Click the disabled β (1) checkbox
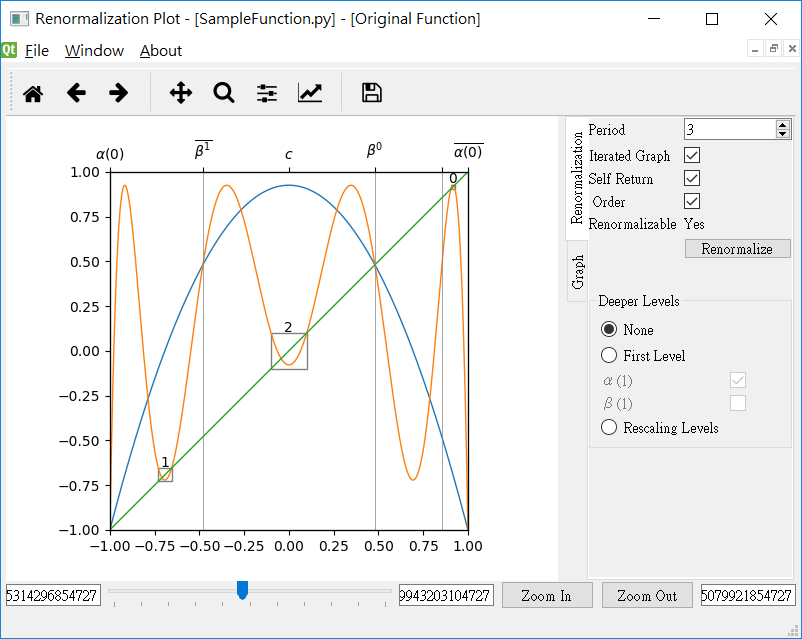The width and height of the screenshot is (802, 639). (x=738, y=403)
